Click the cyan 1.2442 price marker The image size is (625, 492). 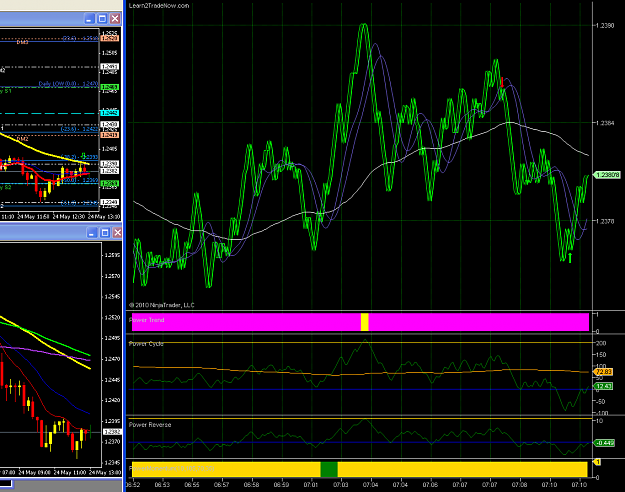coord(110,113)
